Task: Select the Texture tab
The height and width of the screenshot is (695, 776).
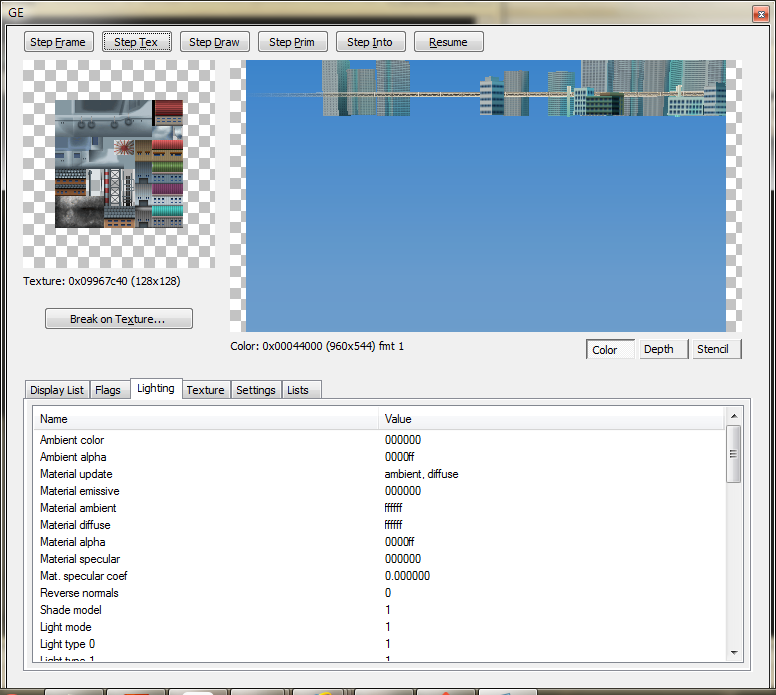Action: coord(205,390)
